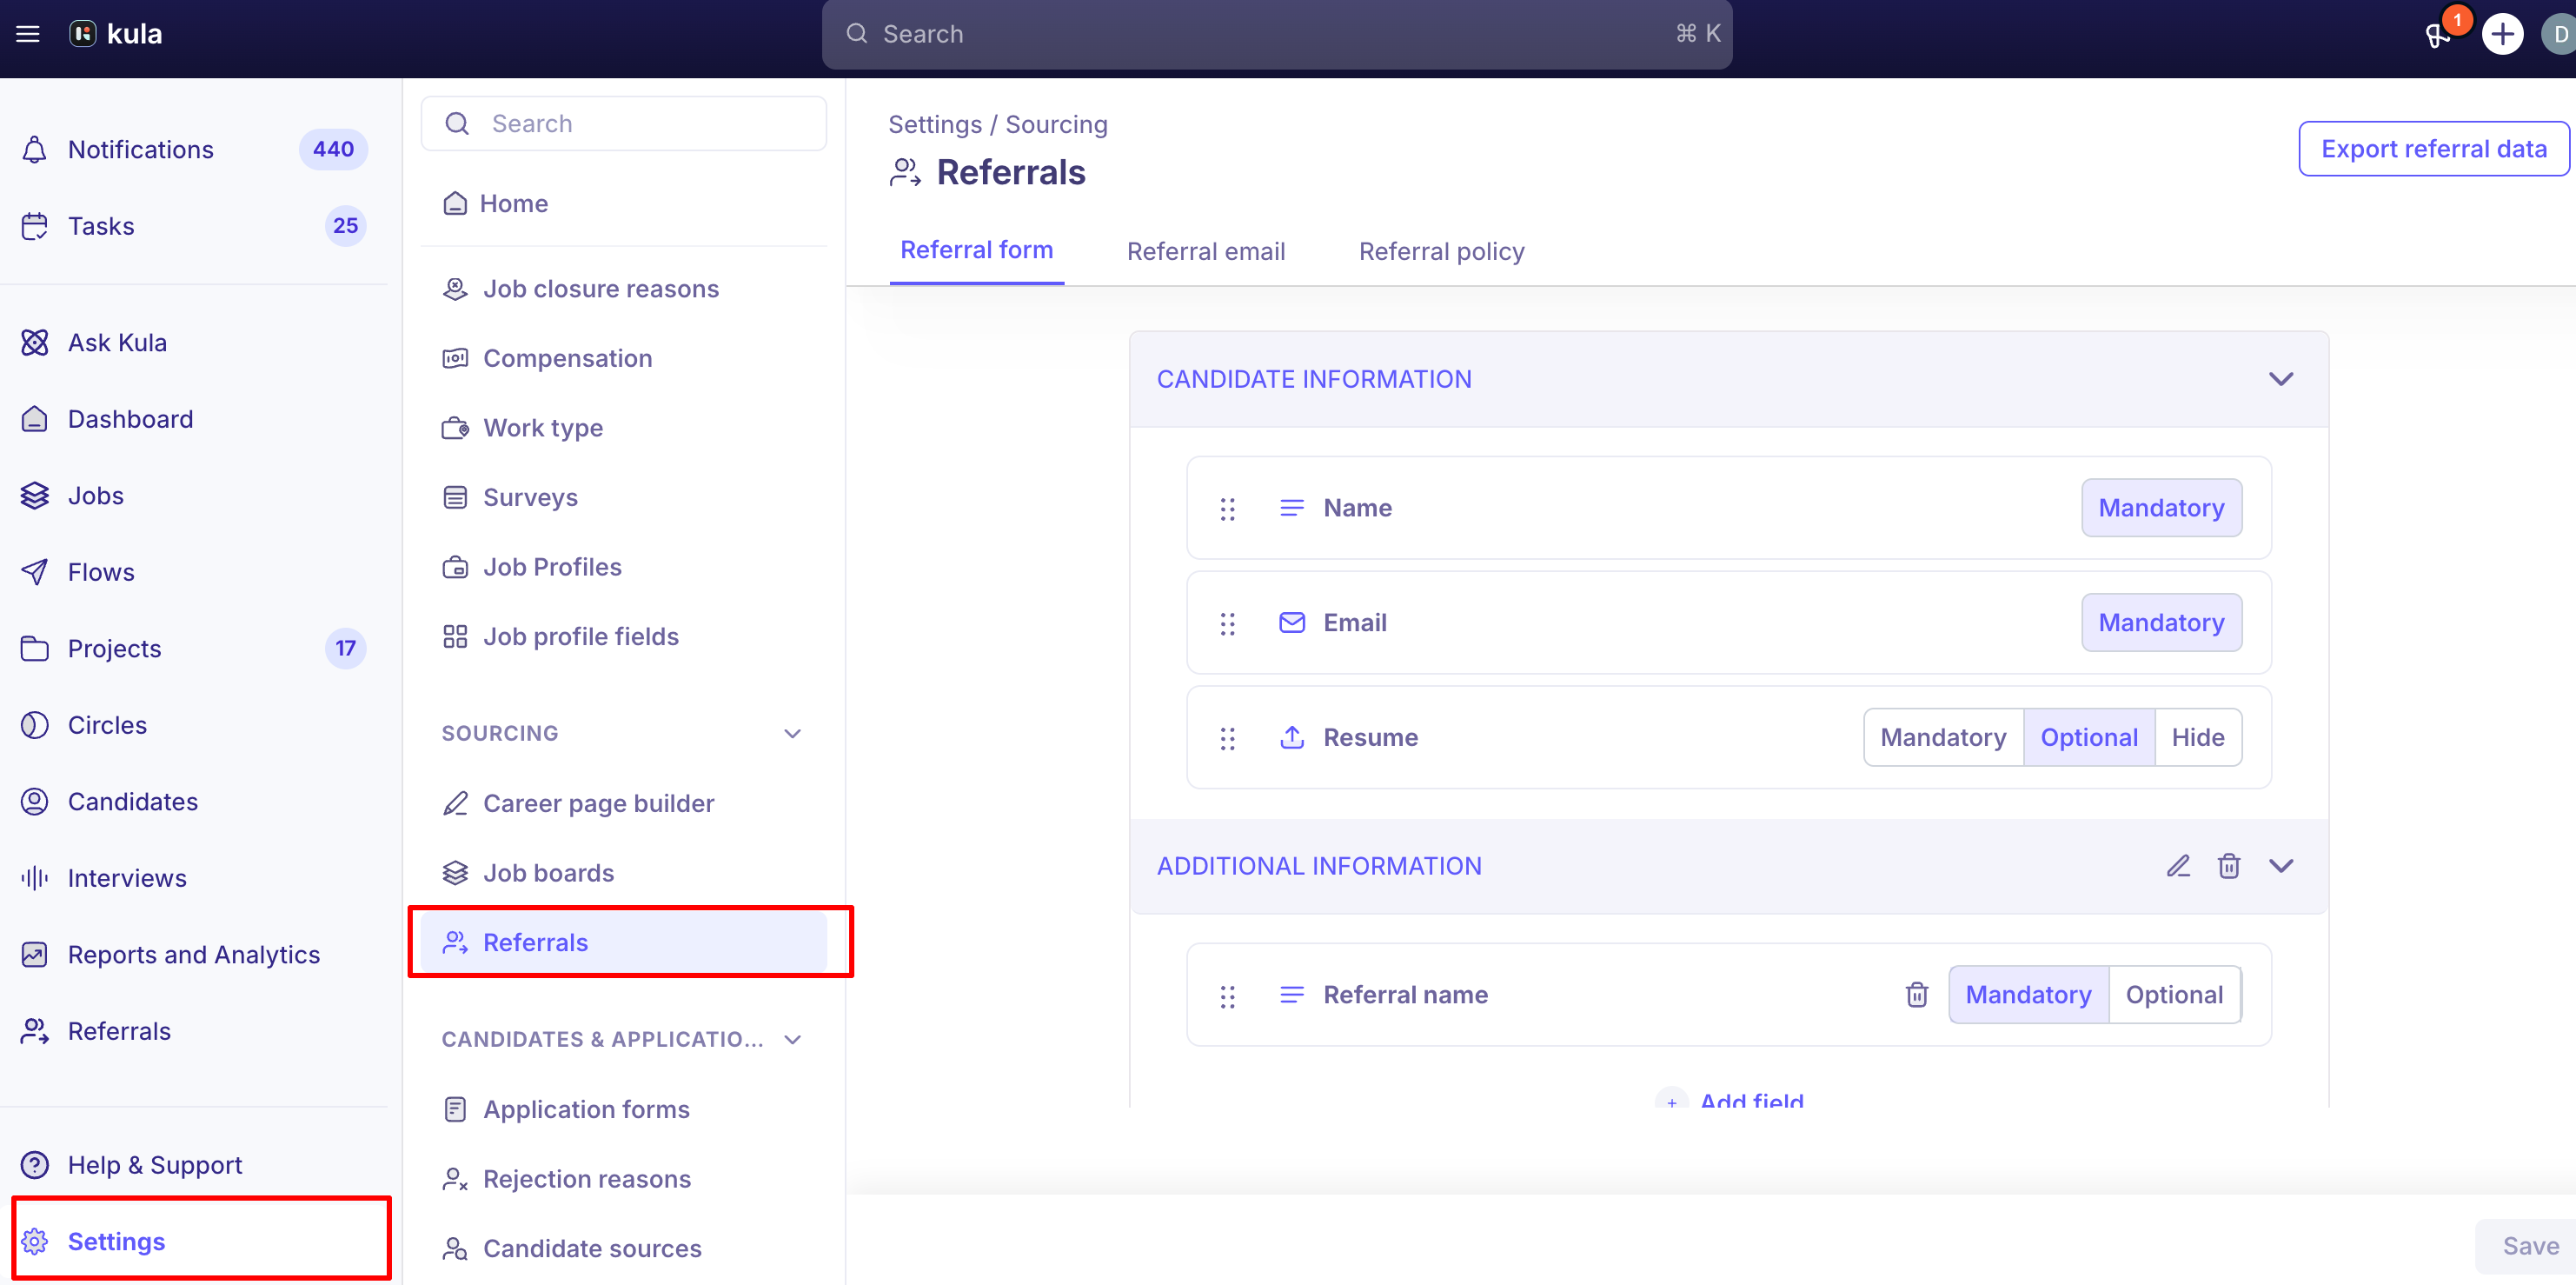Grab the Referral name drag handle
Screen dimensions: 2576x1285
coord(1228,996)
